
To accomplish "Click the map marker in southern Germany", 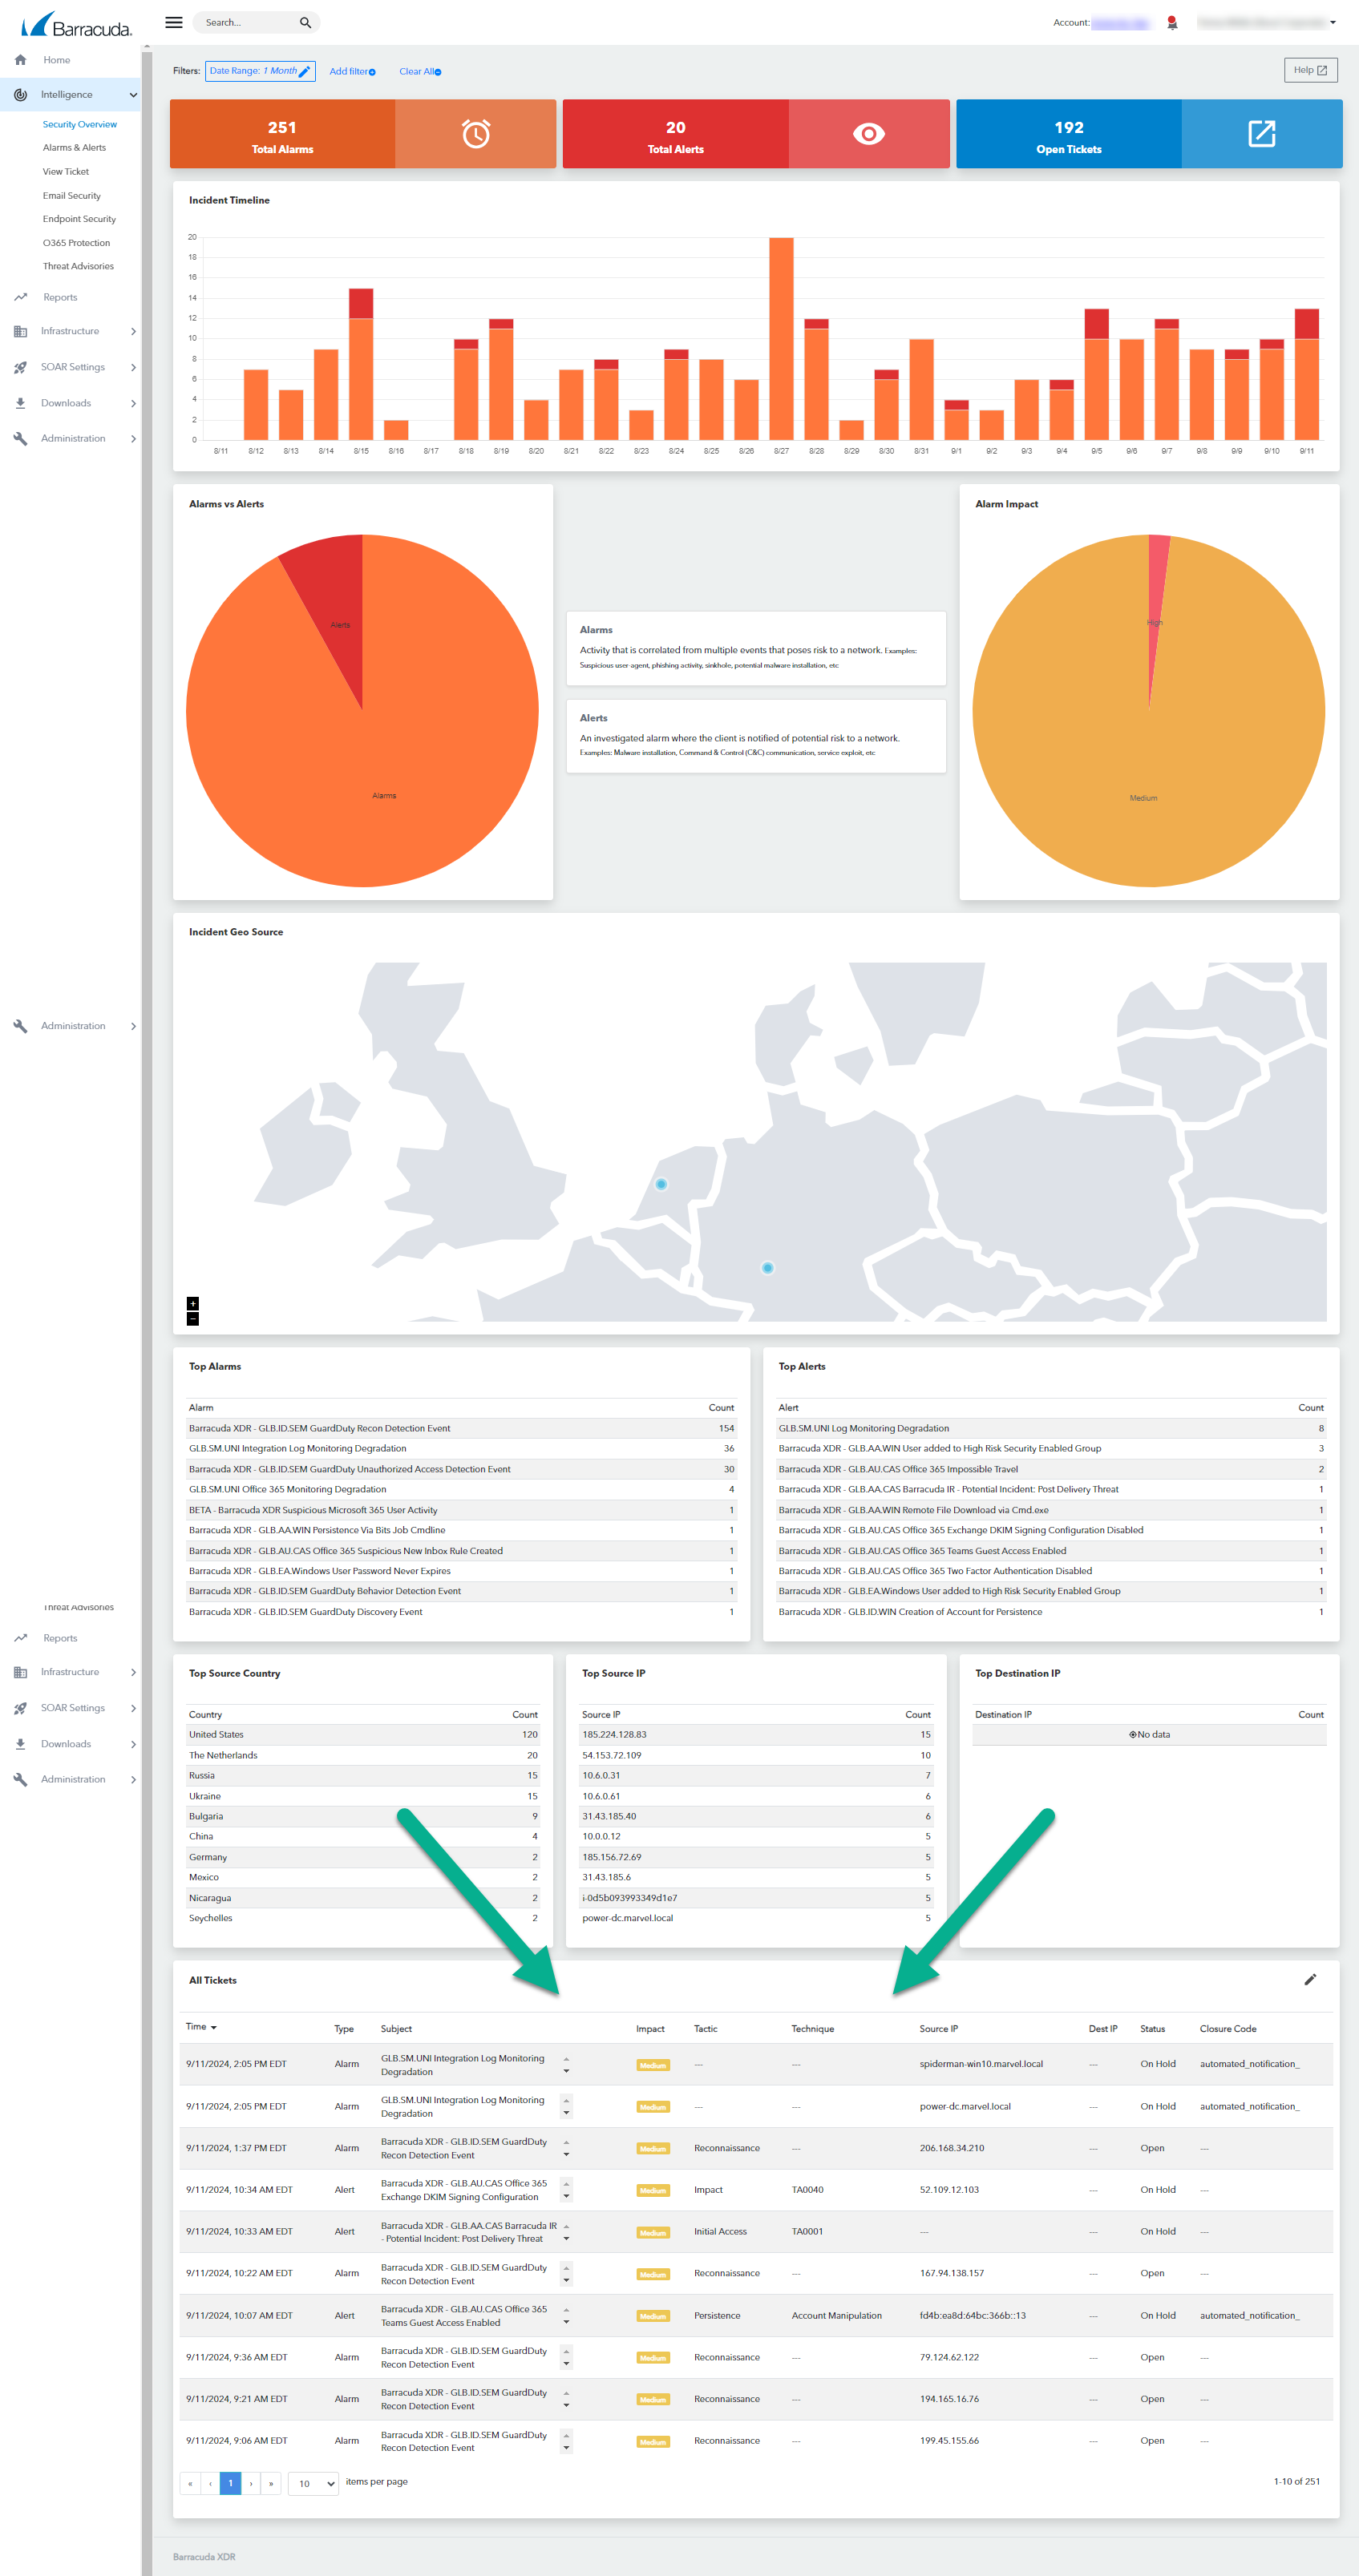I will click(768, 1268).
